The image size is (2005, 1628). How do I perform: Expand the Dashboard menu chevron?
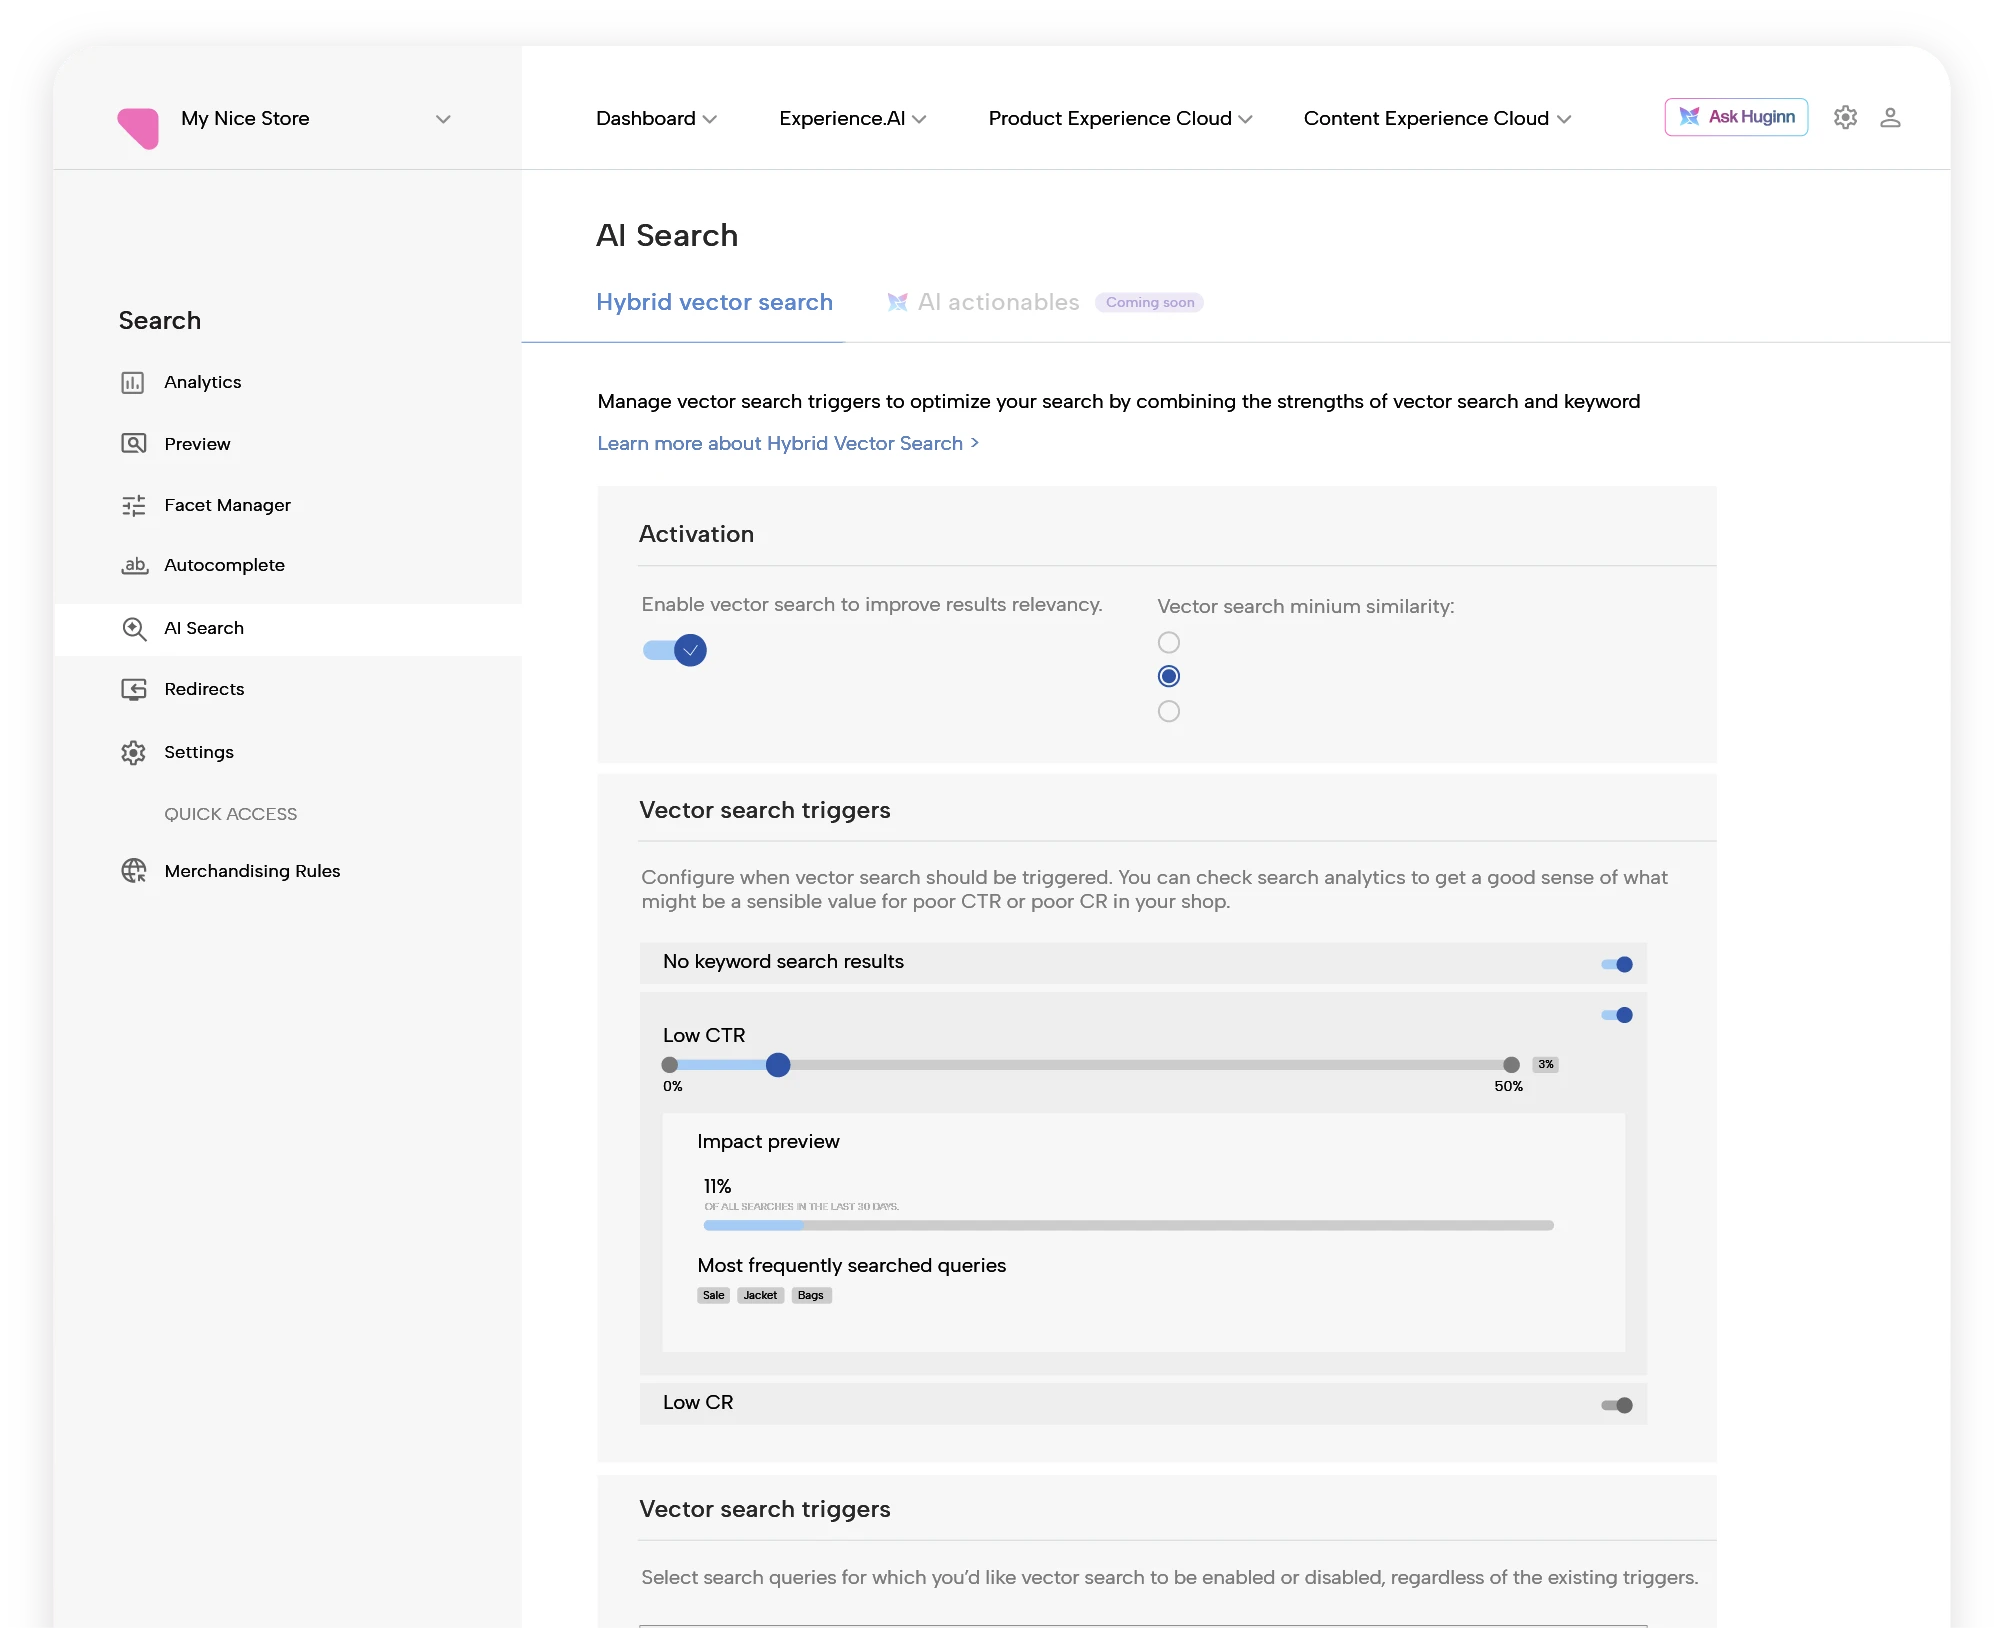point(710,119)
